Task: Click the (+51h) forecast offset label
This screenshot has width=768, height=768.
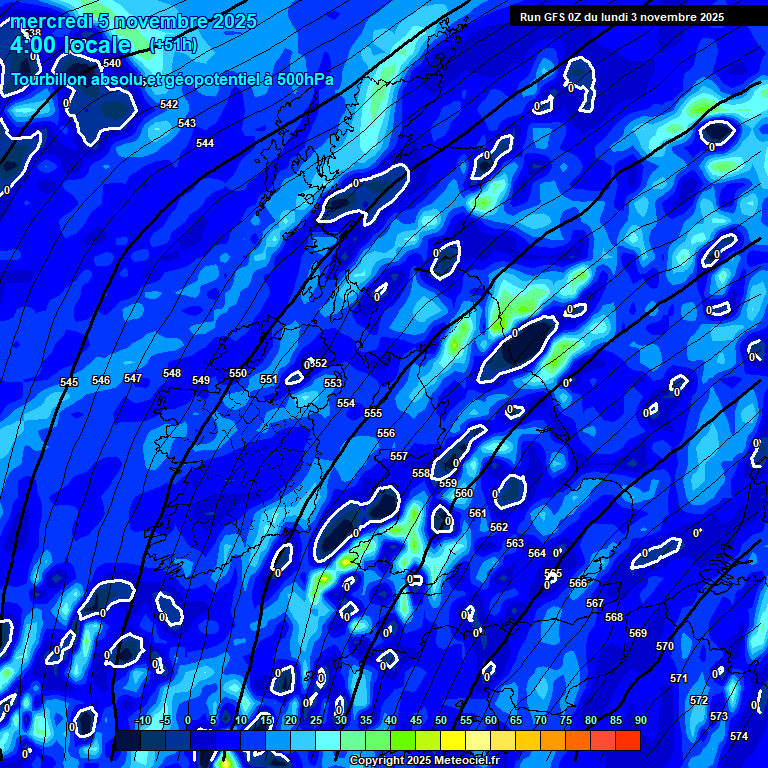Action: (x=173, y=46)
